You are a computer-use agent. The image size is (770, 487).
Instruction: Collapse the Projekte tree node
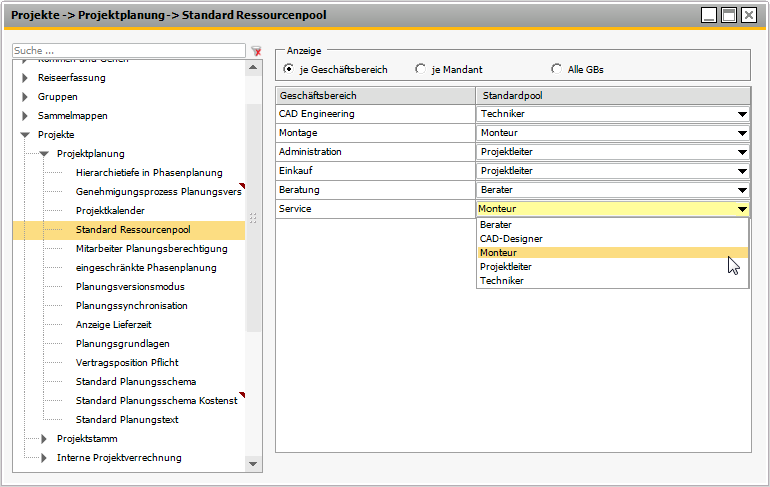[25, 134]
